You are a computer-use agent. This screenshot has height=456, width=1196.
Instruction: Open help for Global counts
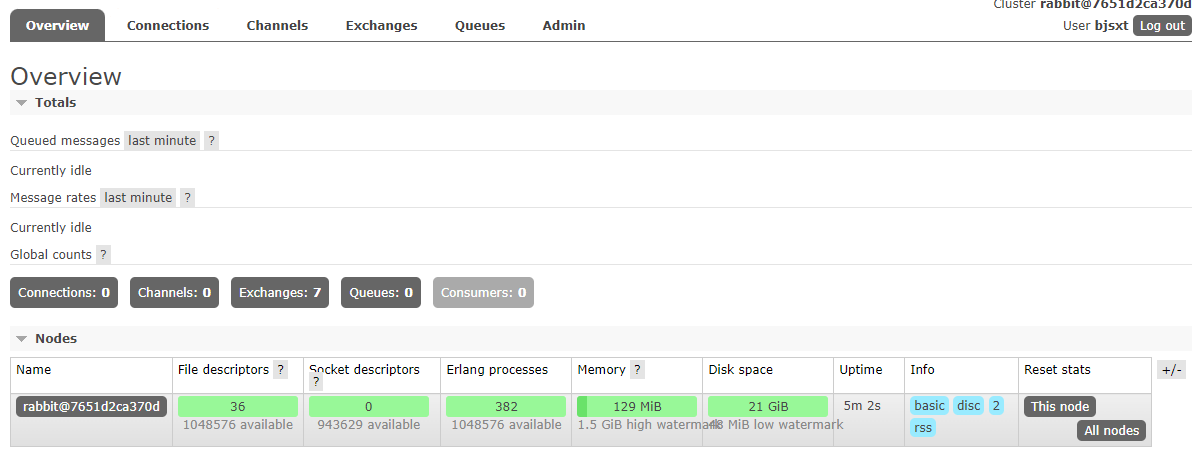tap(104, 255)
